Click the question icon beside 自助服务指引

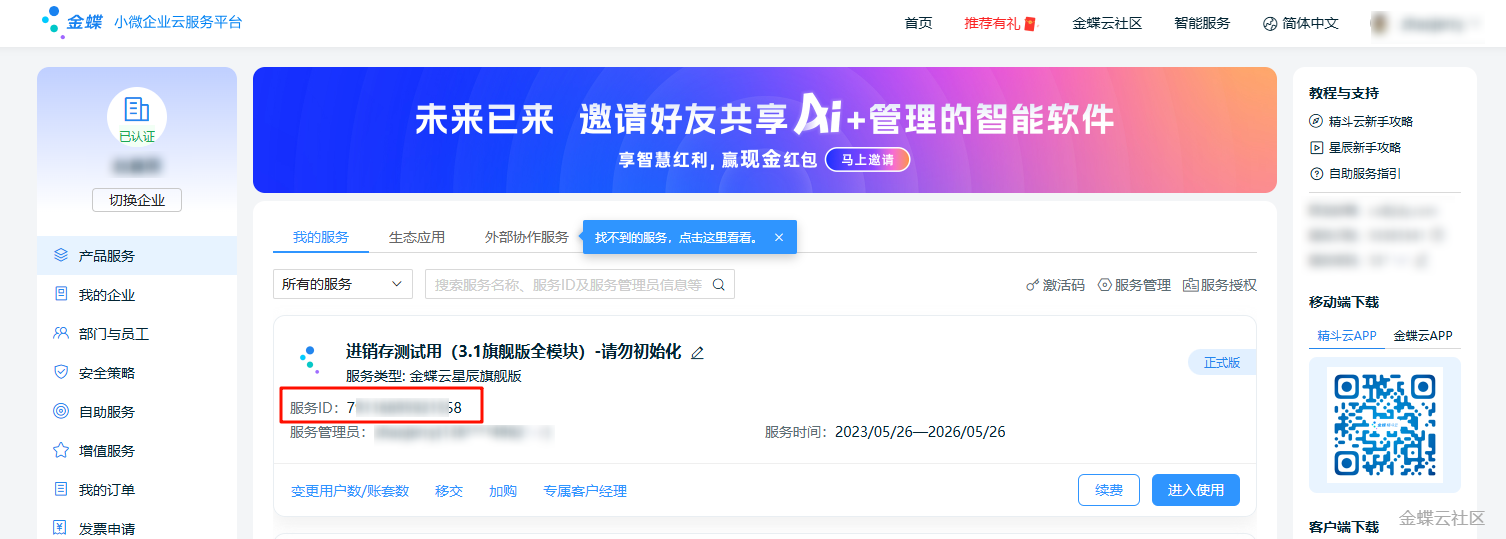pyautogui.click(x=1317, y=173)
